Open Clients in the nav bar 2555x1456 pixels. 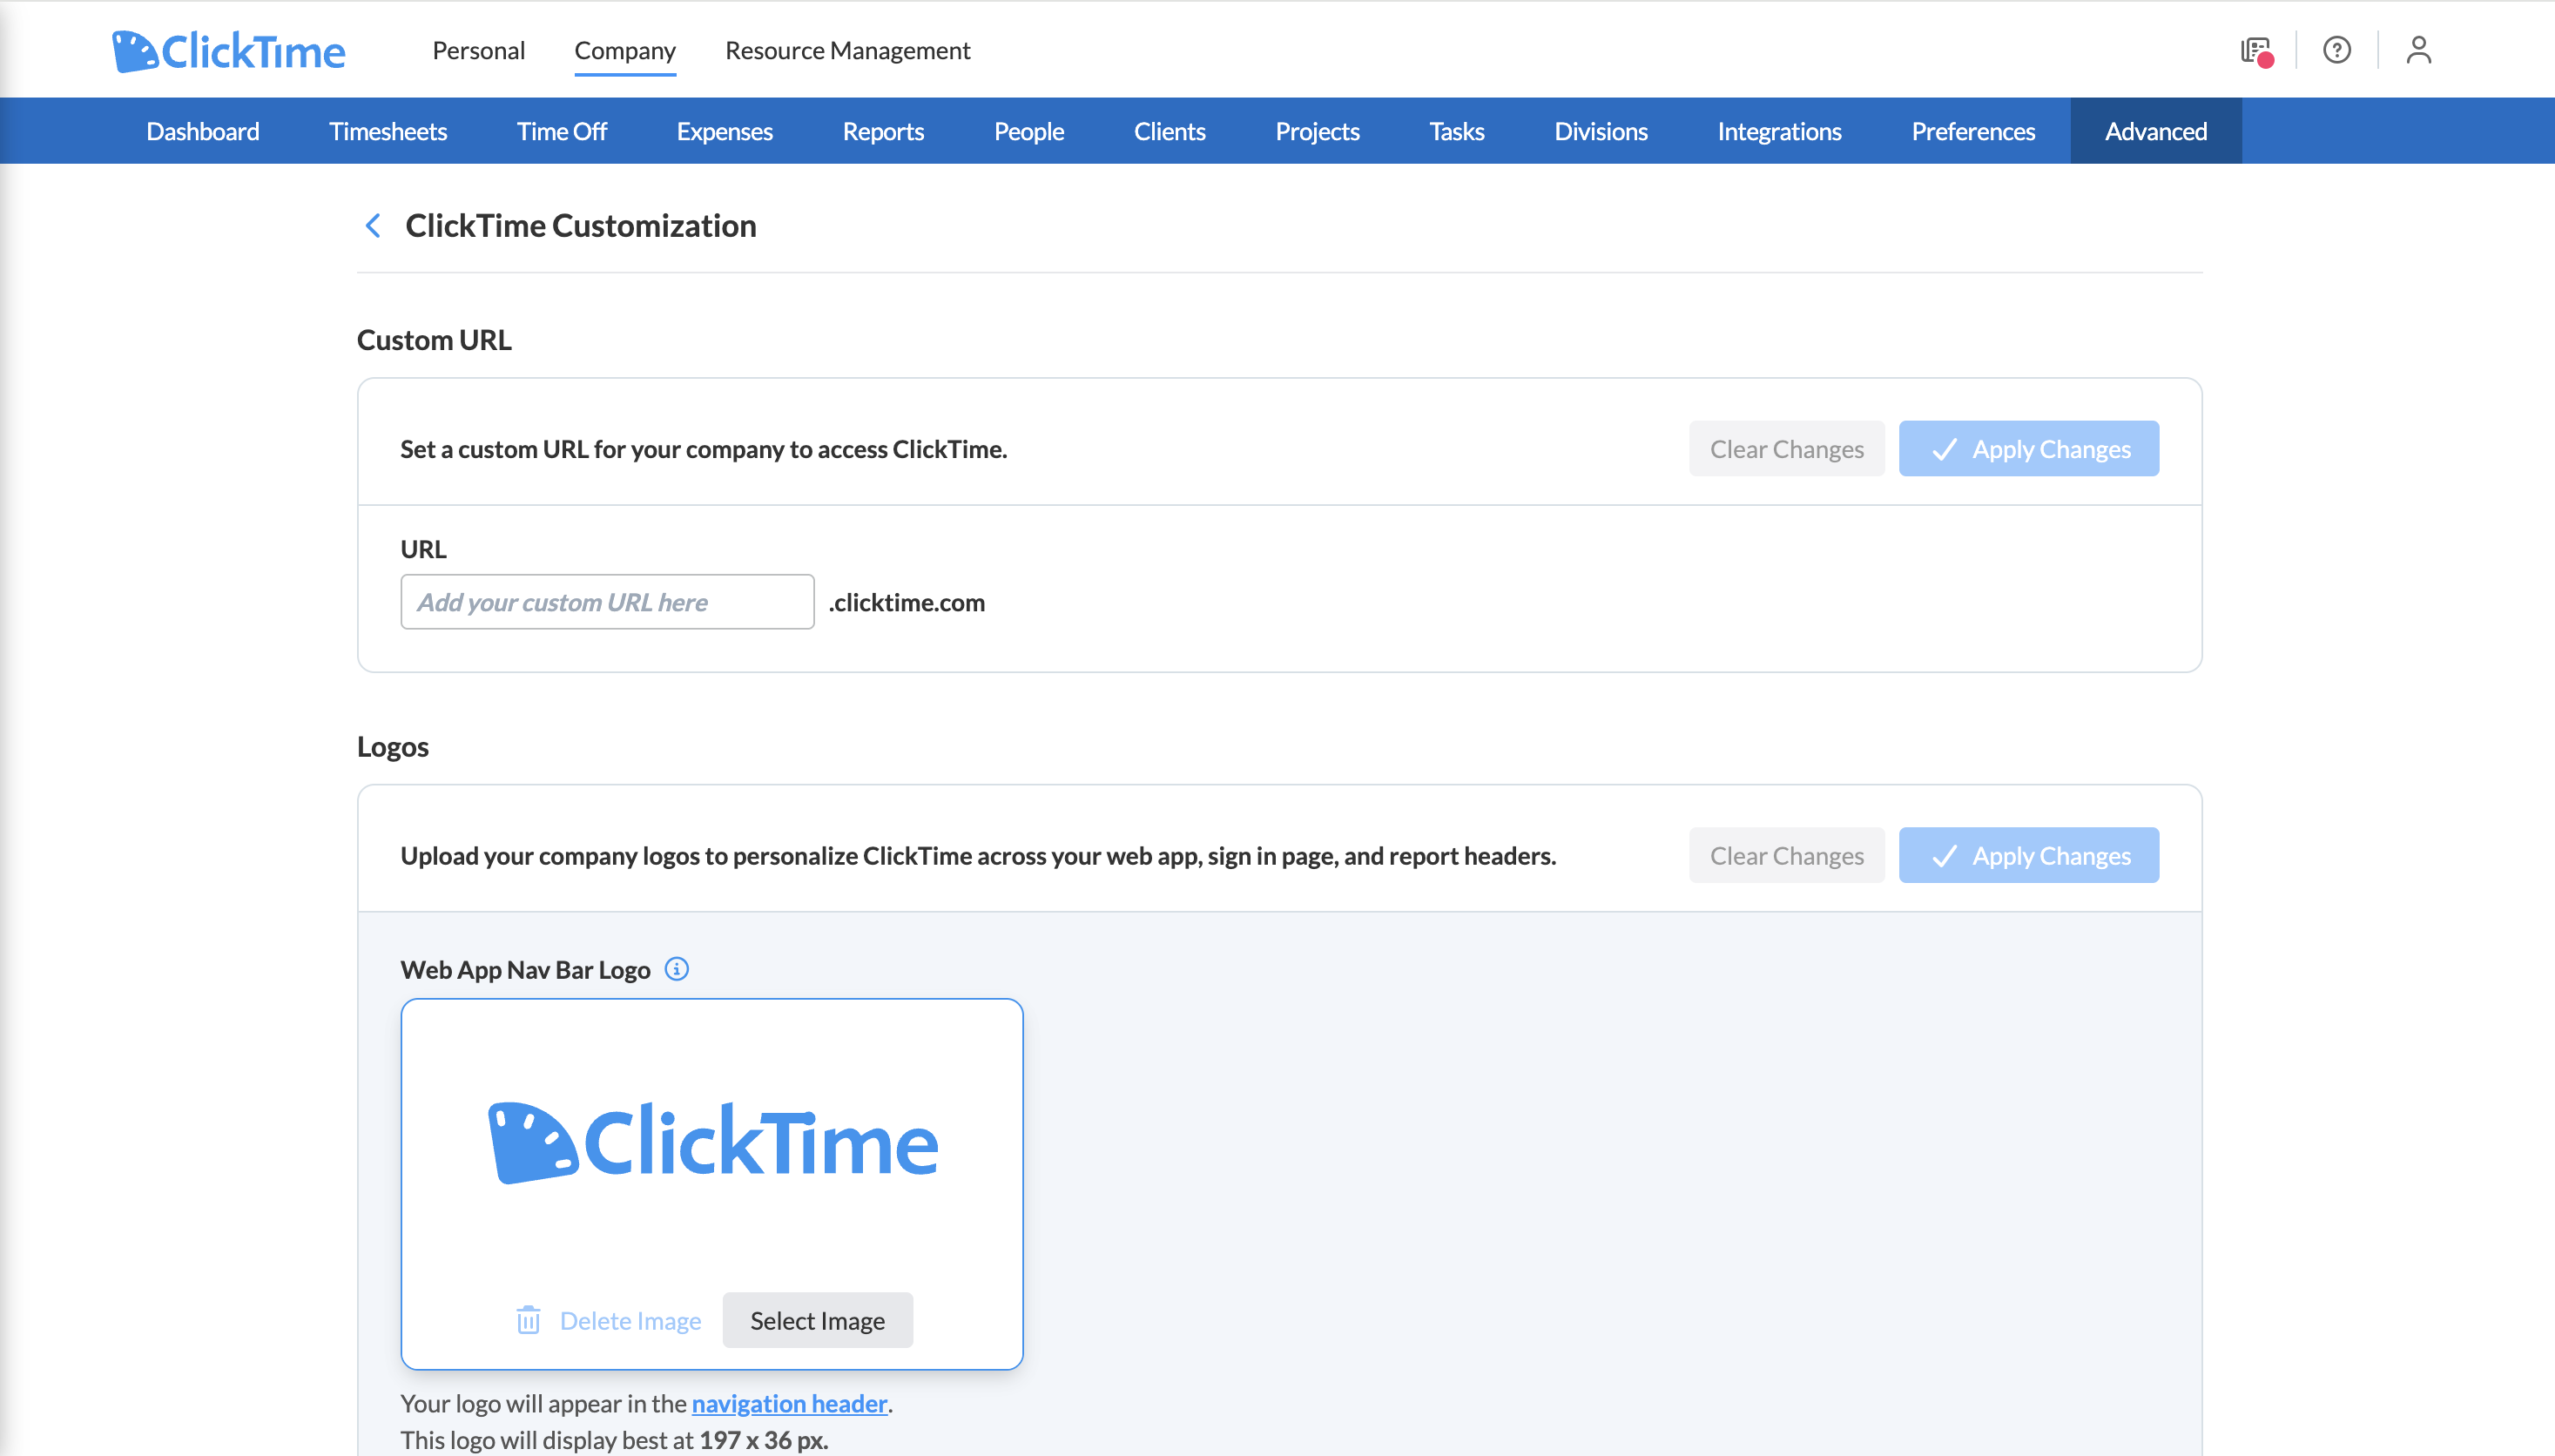click(1169, 131)
